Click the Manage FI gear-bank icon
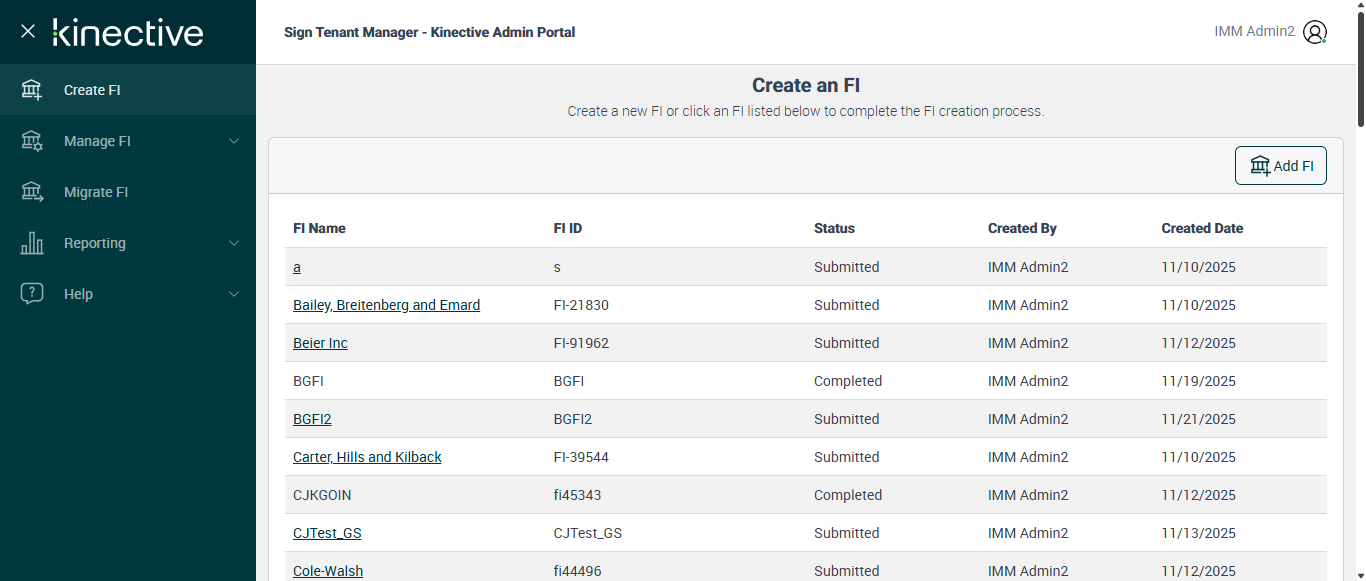Screen dimensions: 1366x581 coord(32,141)
